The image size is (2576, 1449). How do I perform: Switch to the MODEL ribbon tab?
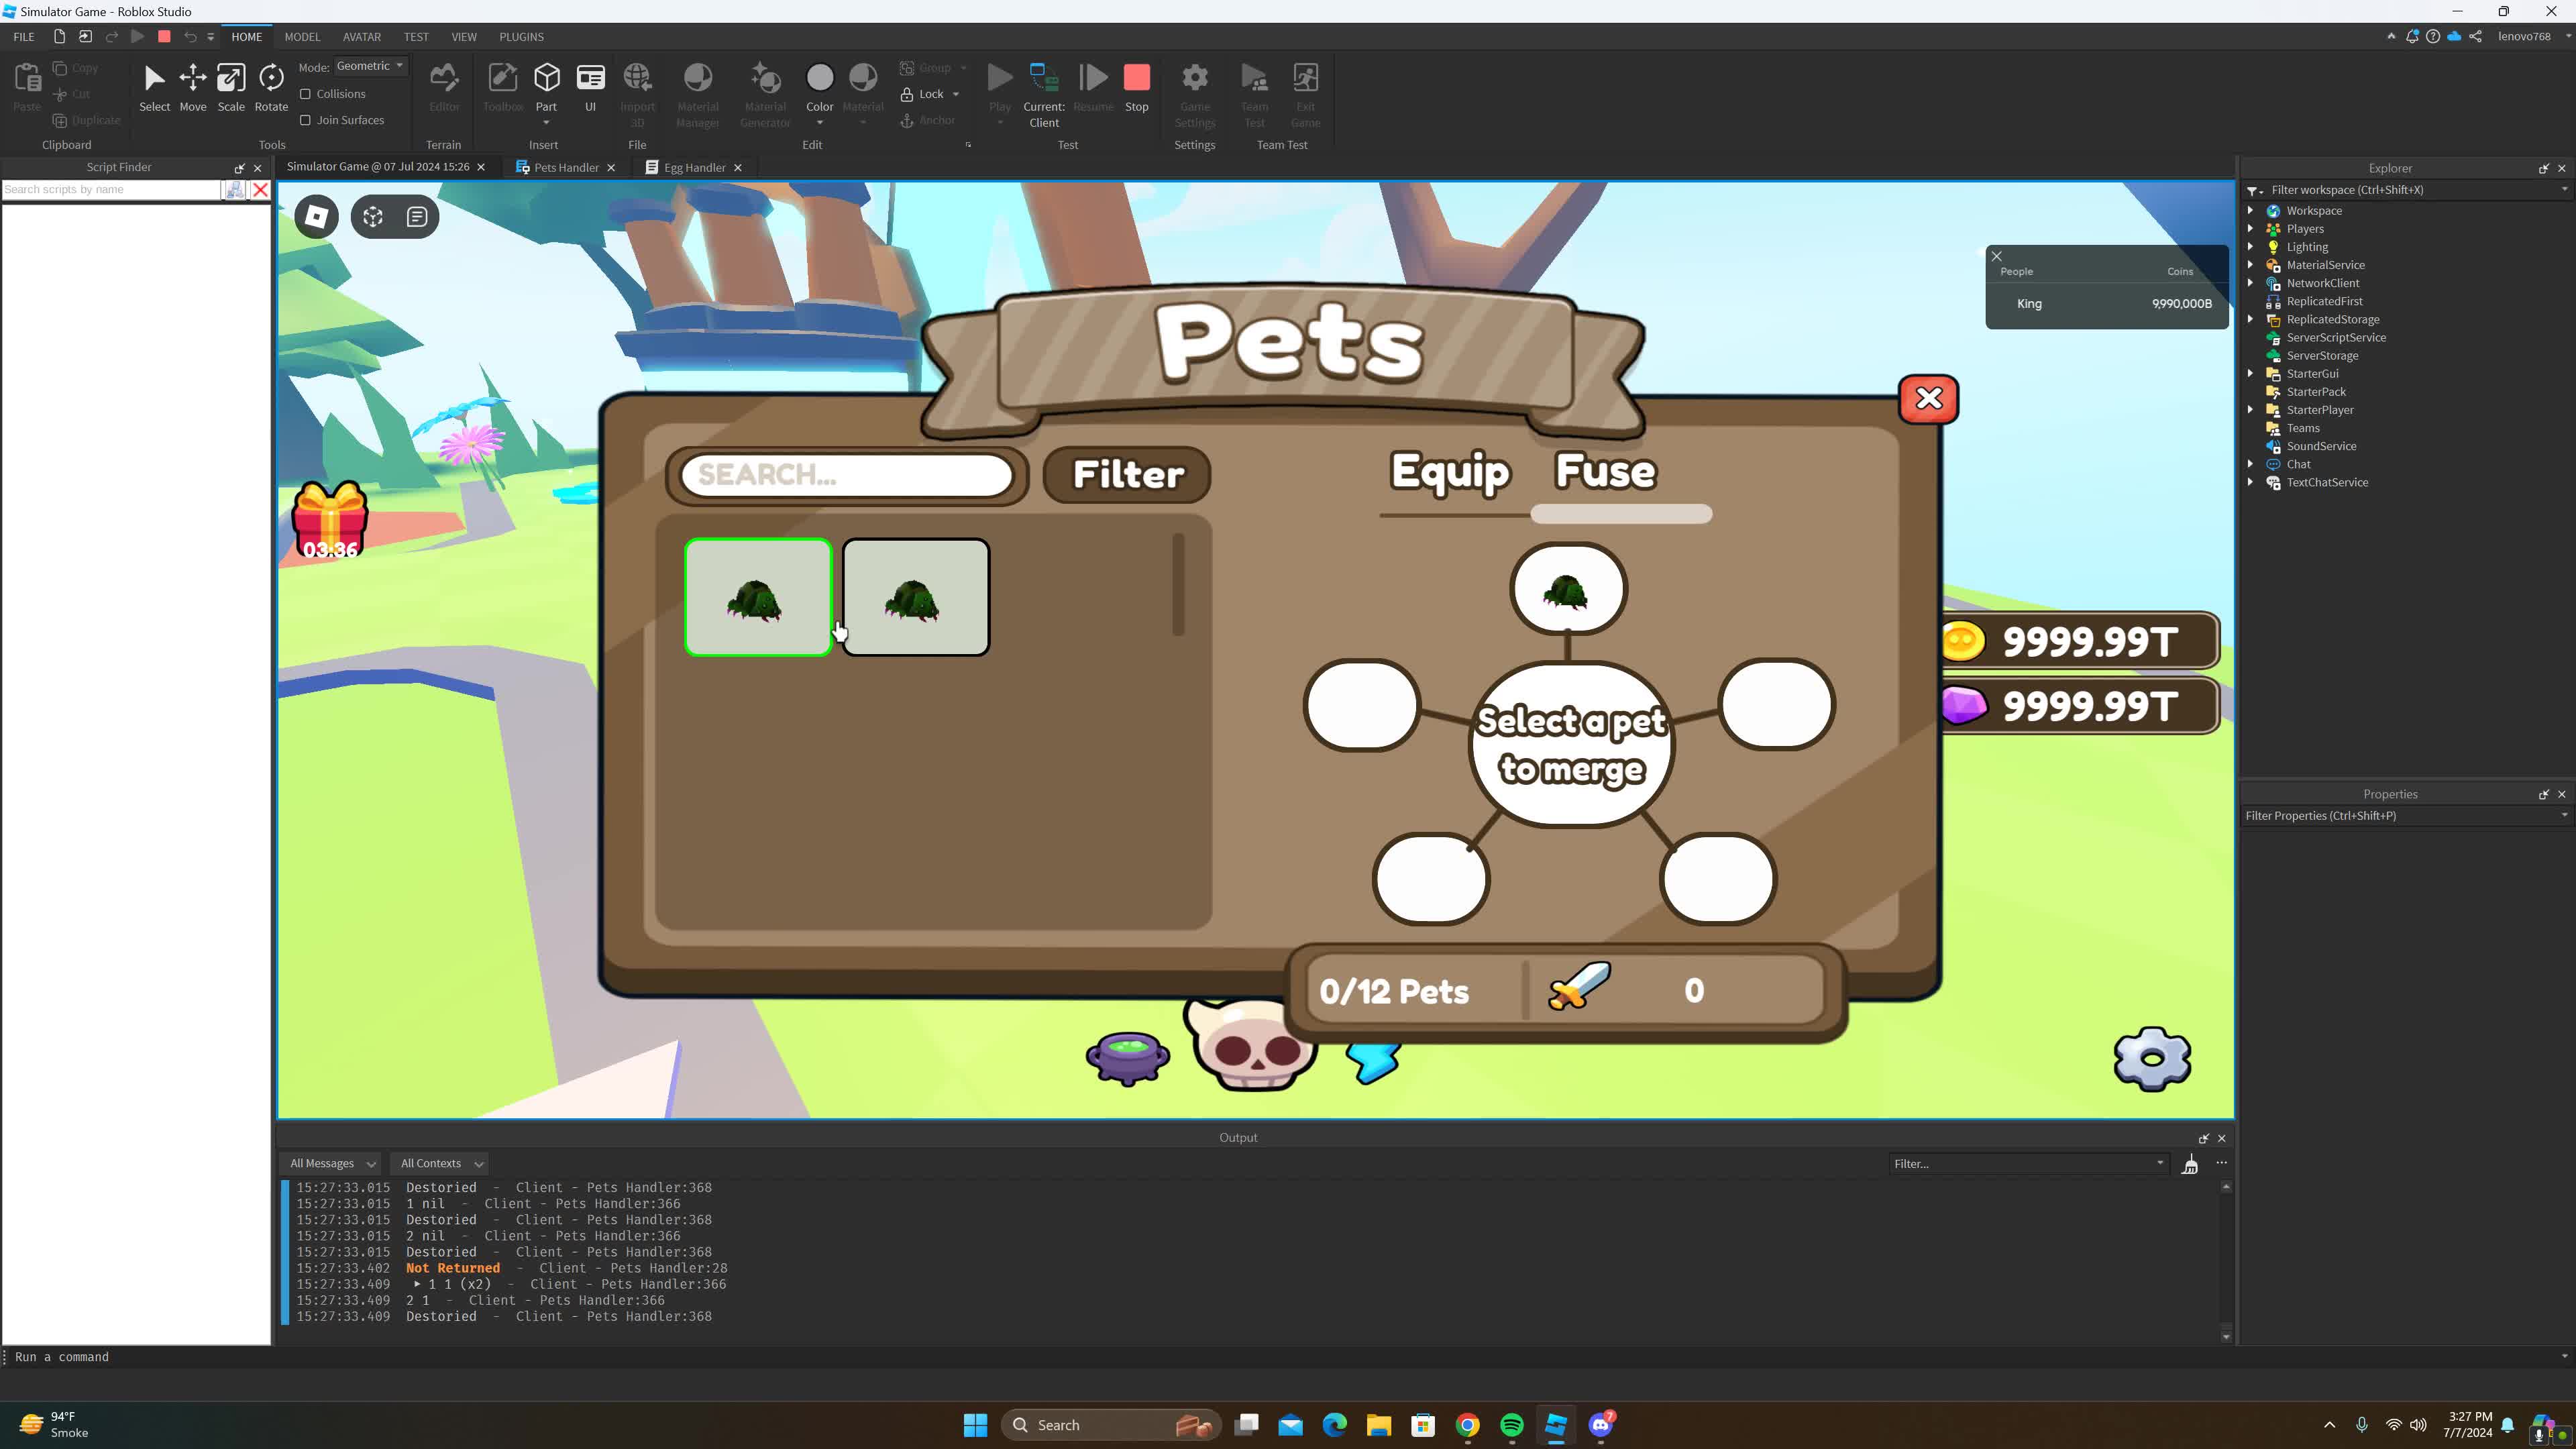tap(302, 37)
